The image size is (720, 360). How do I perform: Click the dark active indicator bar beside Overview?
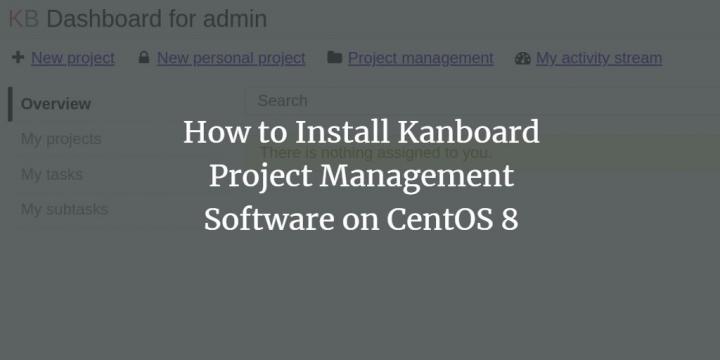10,104
